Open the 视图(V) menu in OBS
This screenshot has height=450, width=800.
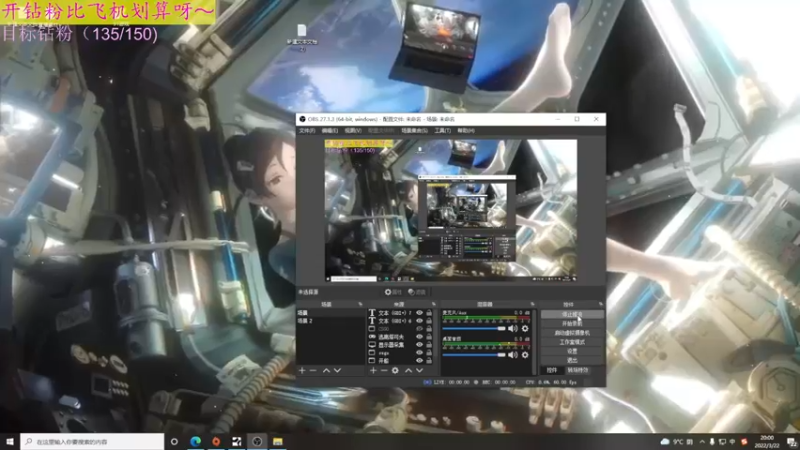(353, 131)
